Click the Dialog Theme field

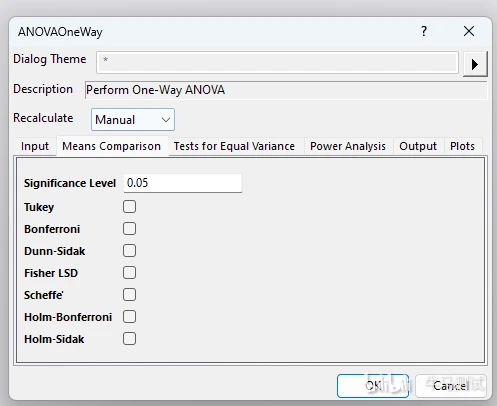point(277,62)
